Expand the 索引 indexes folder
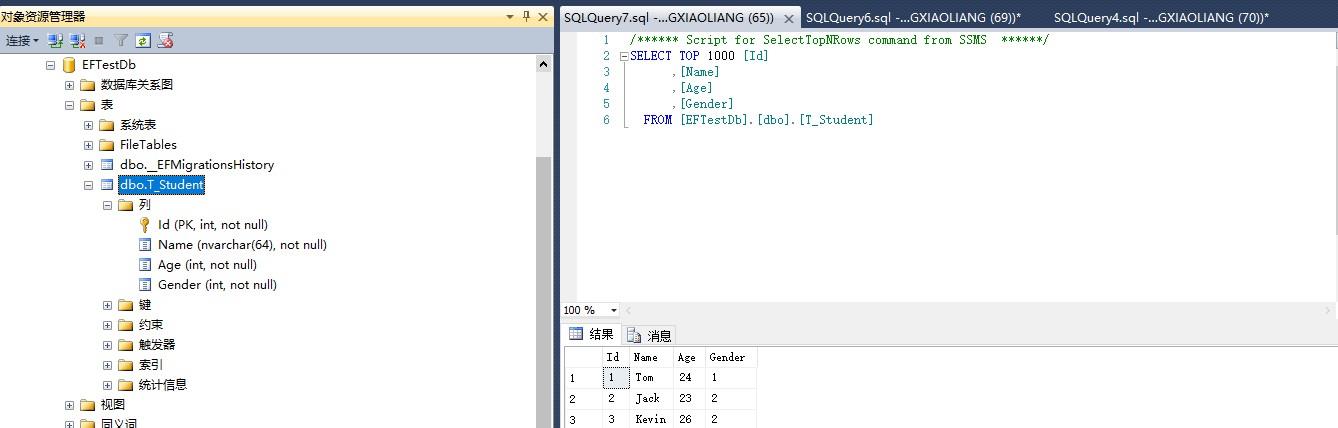This screenshot has height=428, width=1338. click(107, 365)
